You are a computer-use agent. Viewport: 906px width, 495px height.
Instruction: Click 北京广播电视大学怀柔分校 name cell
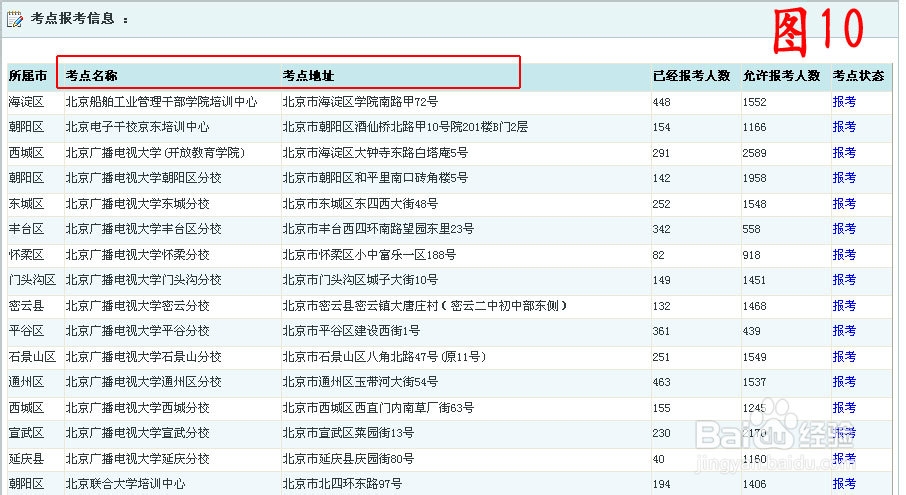pyautogui.click(x=138, y=254)
